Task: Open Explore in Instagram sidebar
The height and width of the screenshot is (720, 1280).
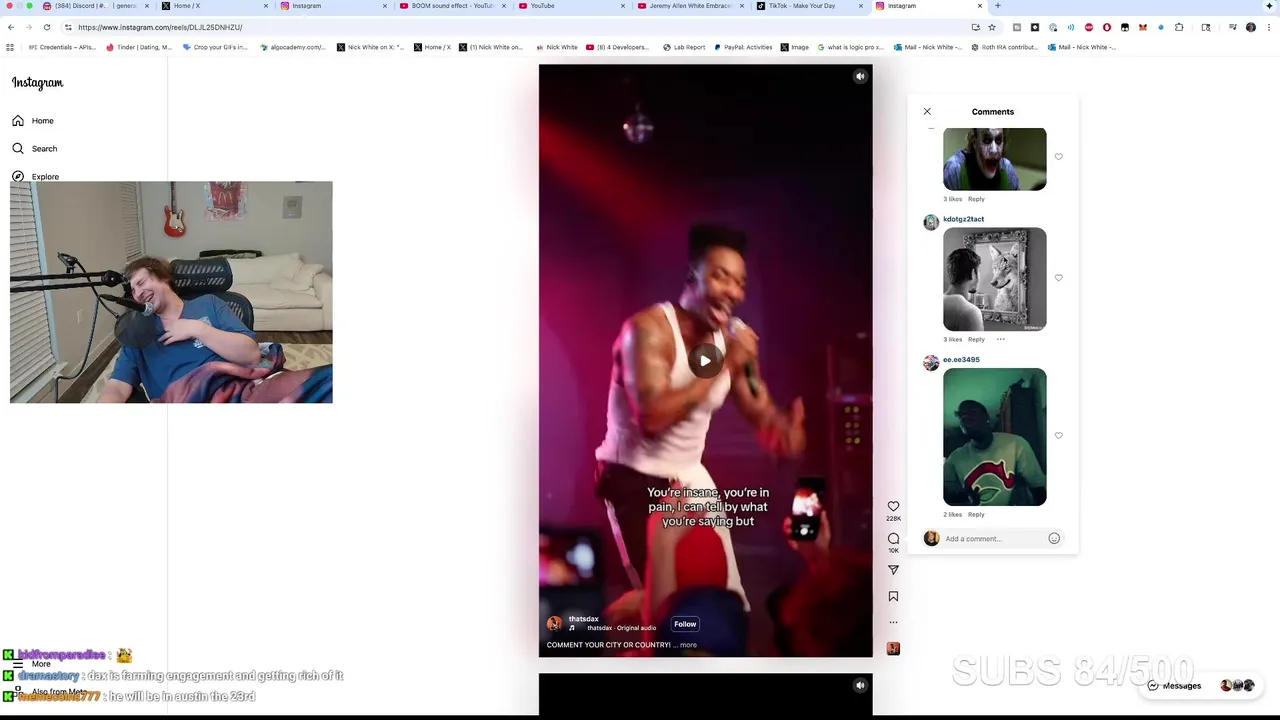Action: [35, 176]
